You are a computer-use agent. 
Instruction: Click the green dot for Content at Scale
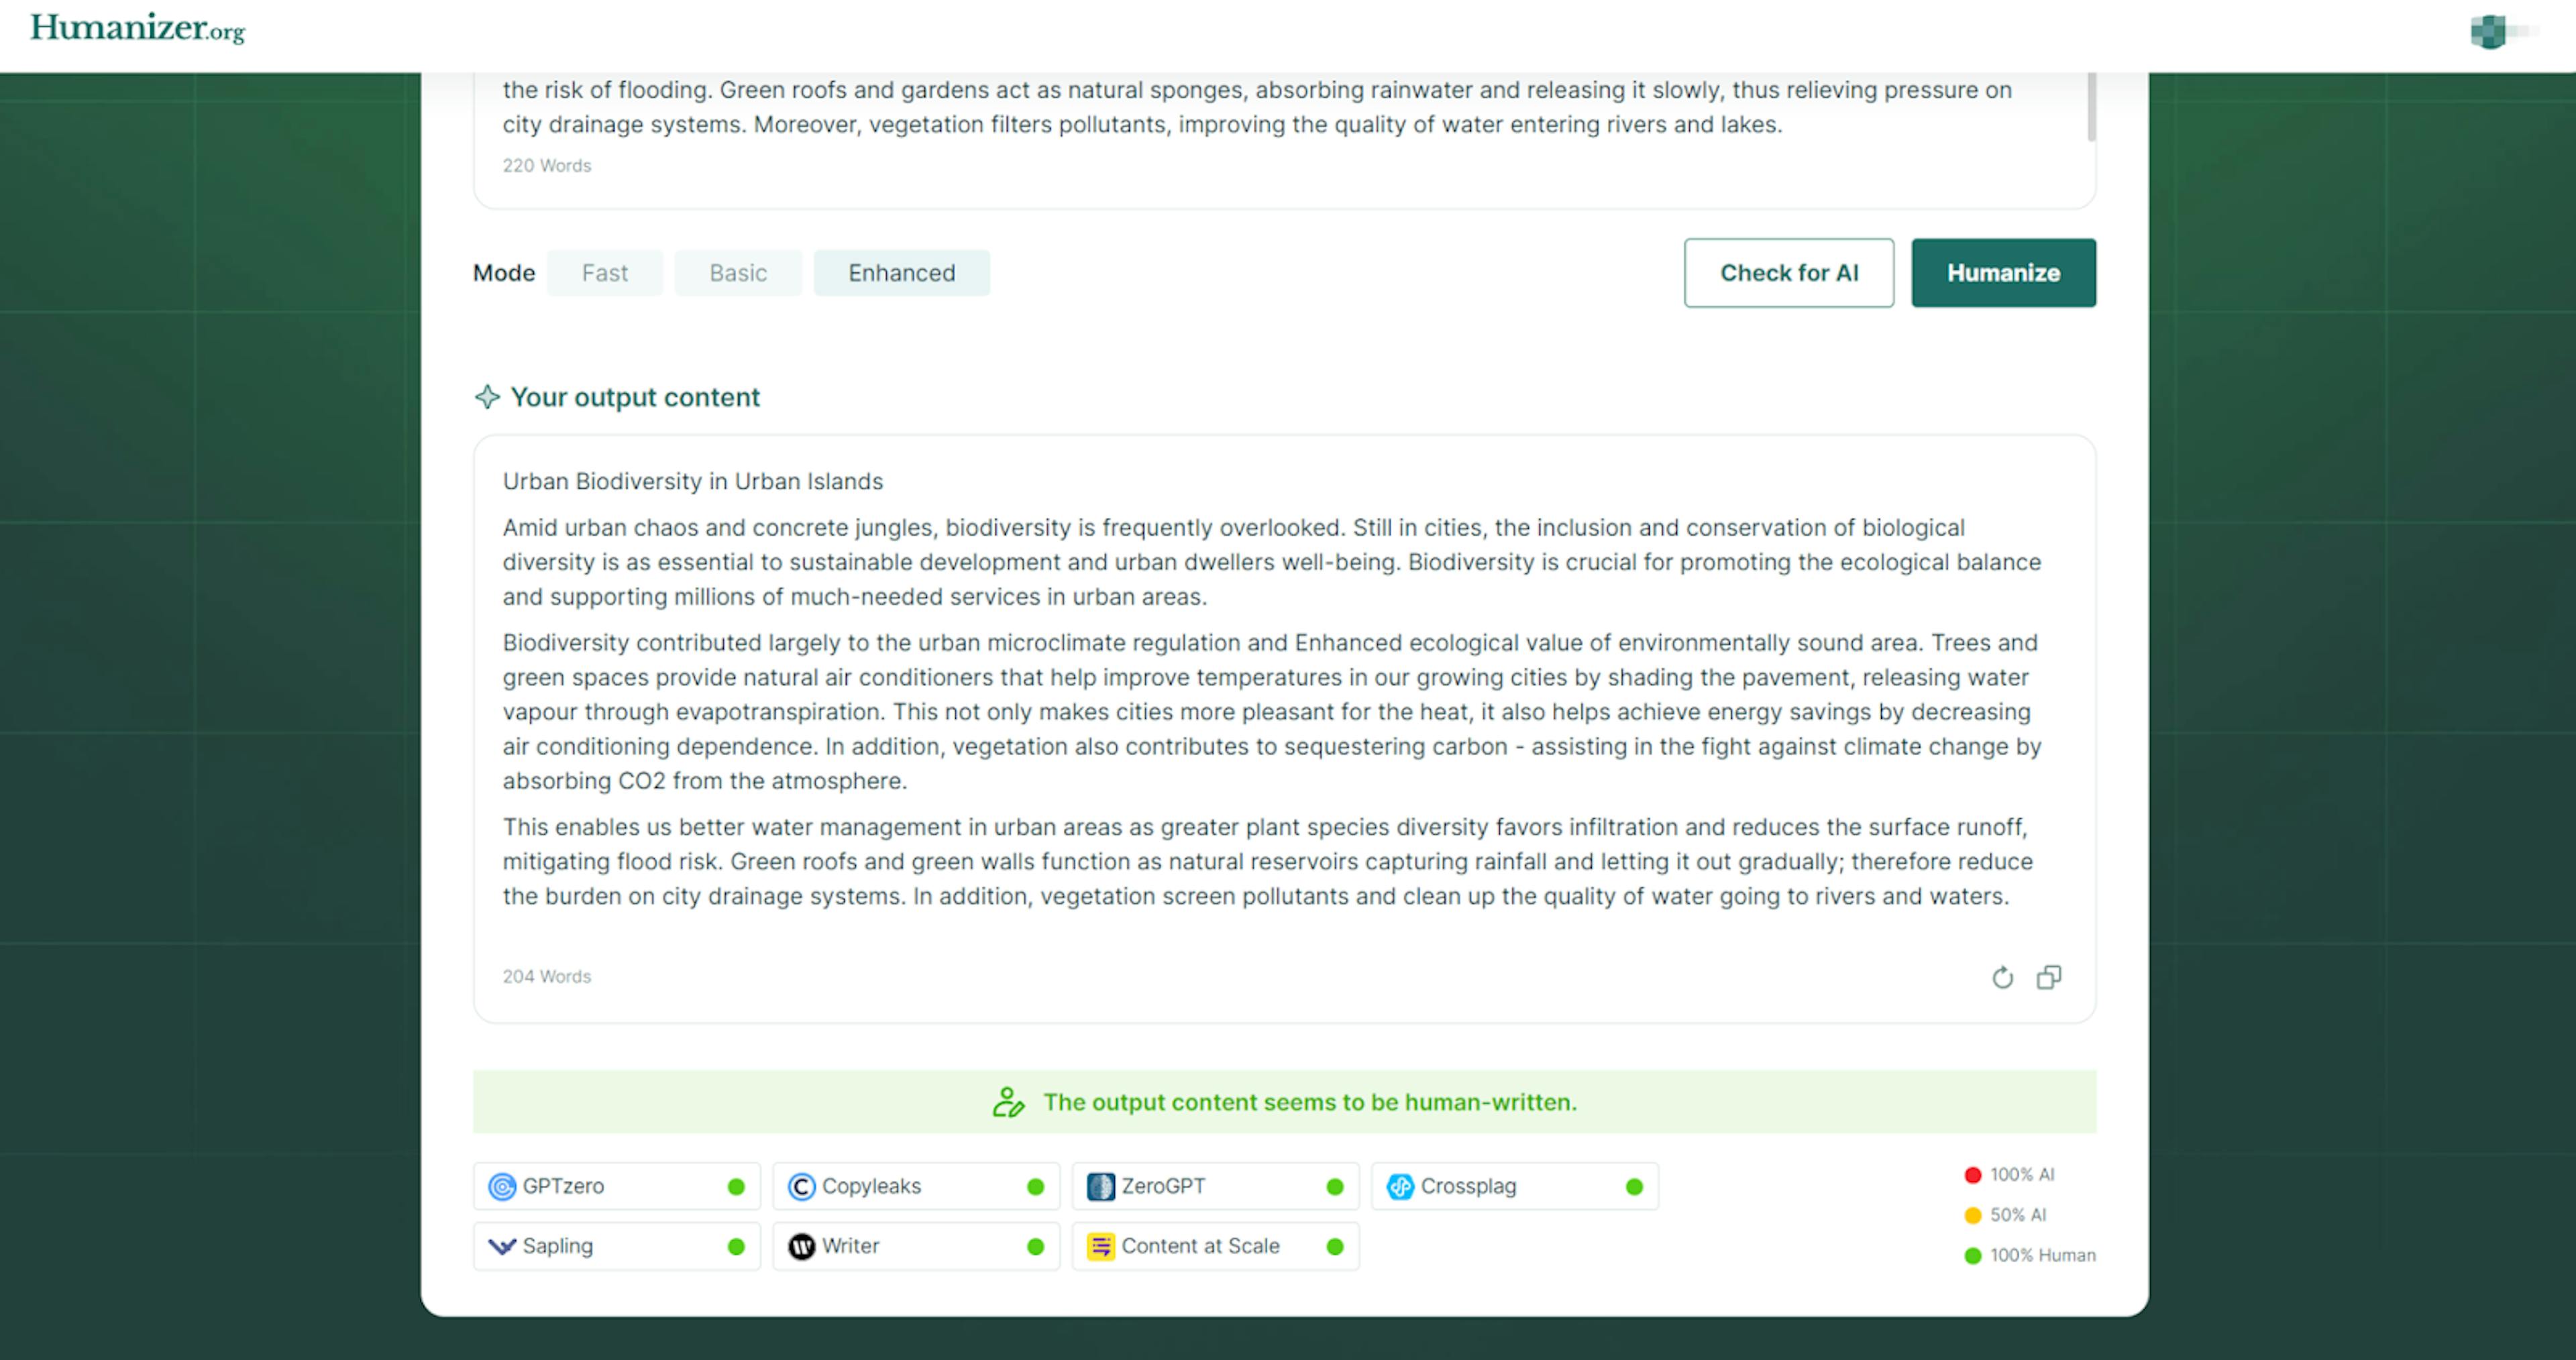1334,1247
